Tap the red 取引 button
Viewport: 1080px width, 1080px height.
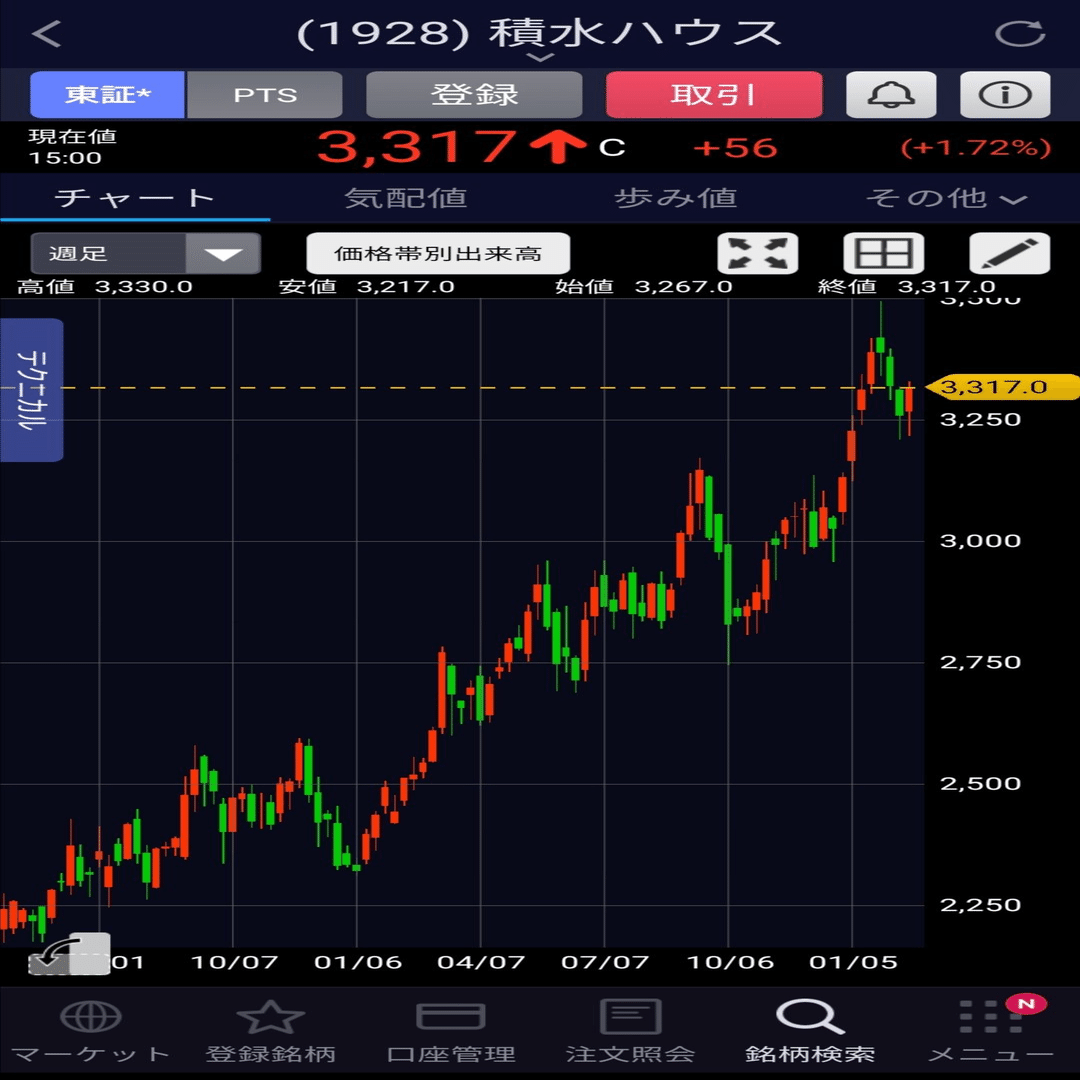pyautogui.click(x=714, y=94)
